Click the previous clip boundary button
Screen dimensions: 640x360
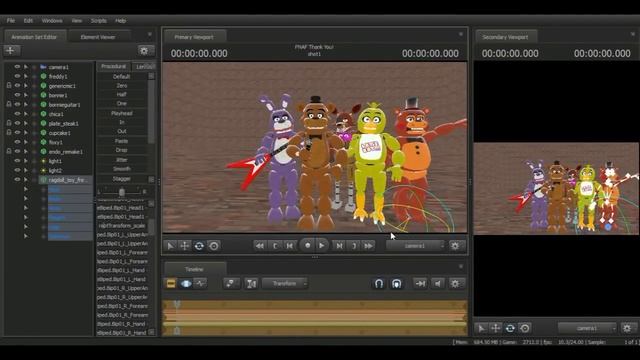click(x=275, y=246)
